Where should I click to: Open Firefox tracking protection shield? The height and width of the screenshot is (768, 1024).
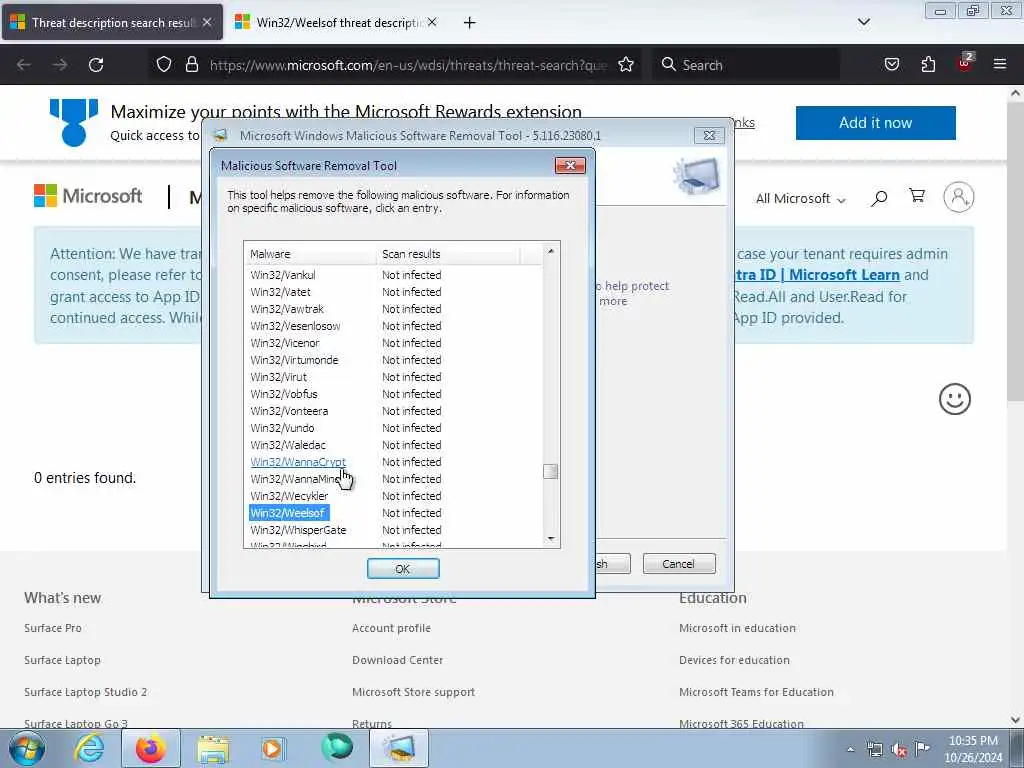click(x=164, y=65)
